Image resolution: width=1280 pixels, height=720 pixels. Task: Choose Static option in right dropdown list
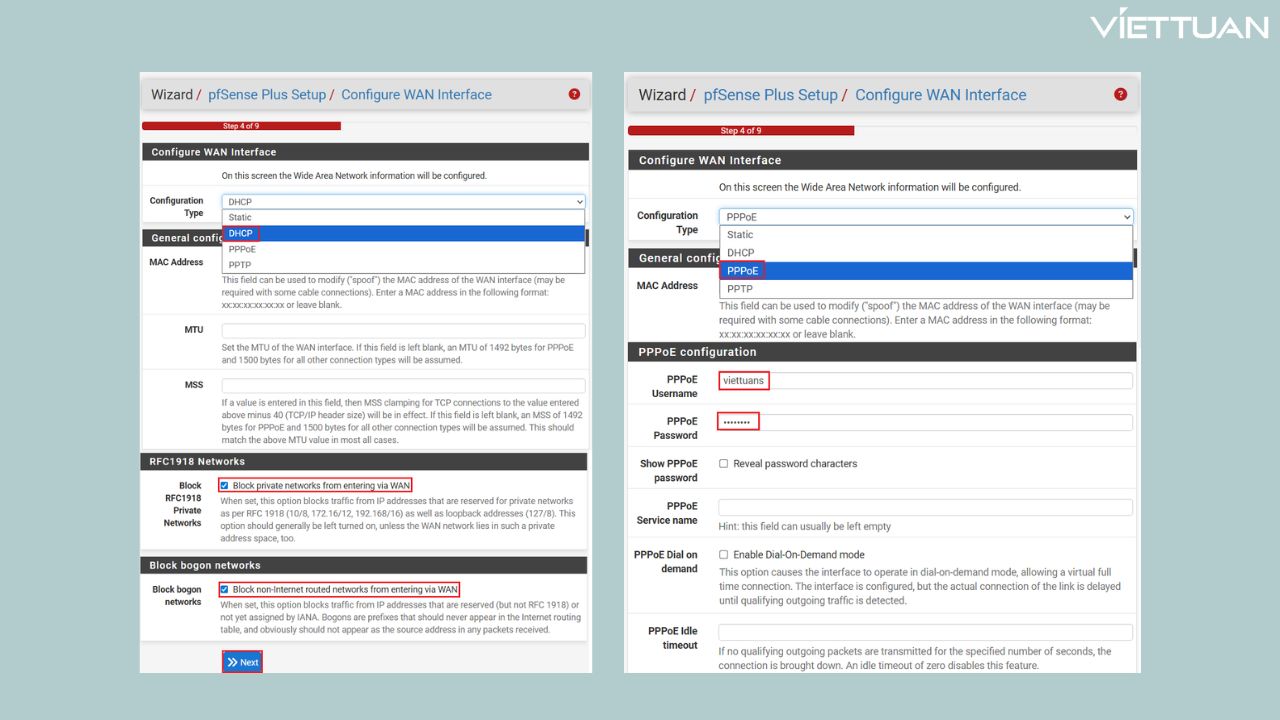coord(740,235)
